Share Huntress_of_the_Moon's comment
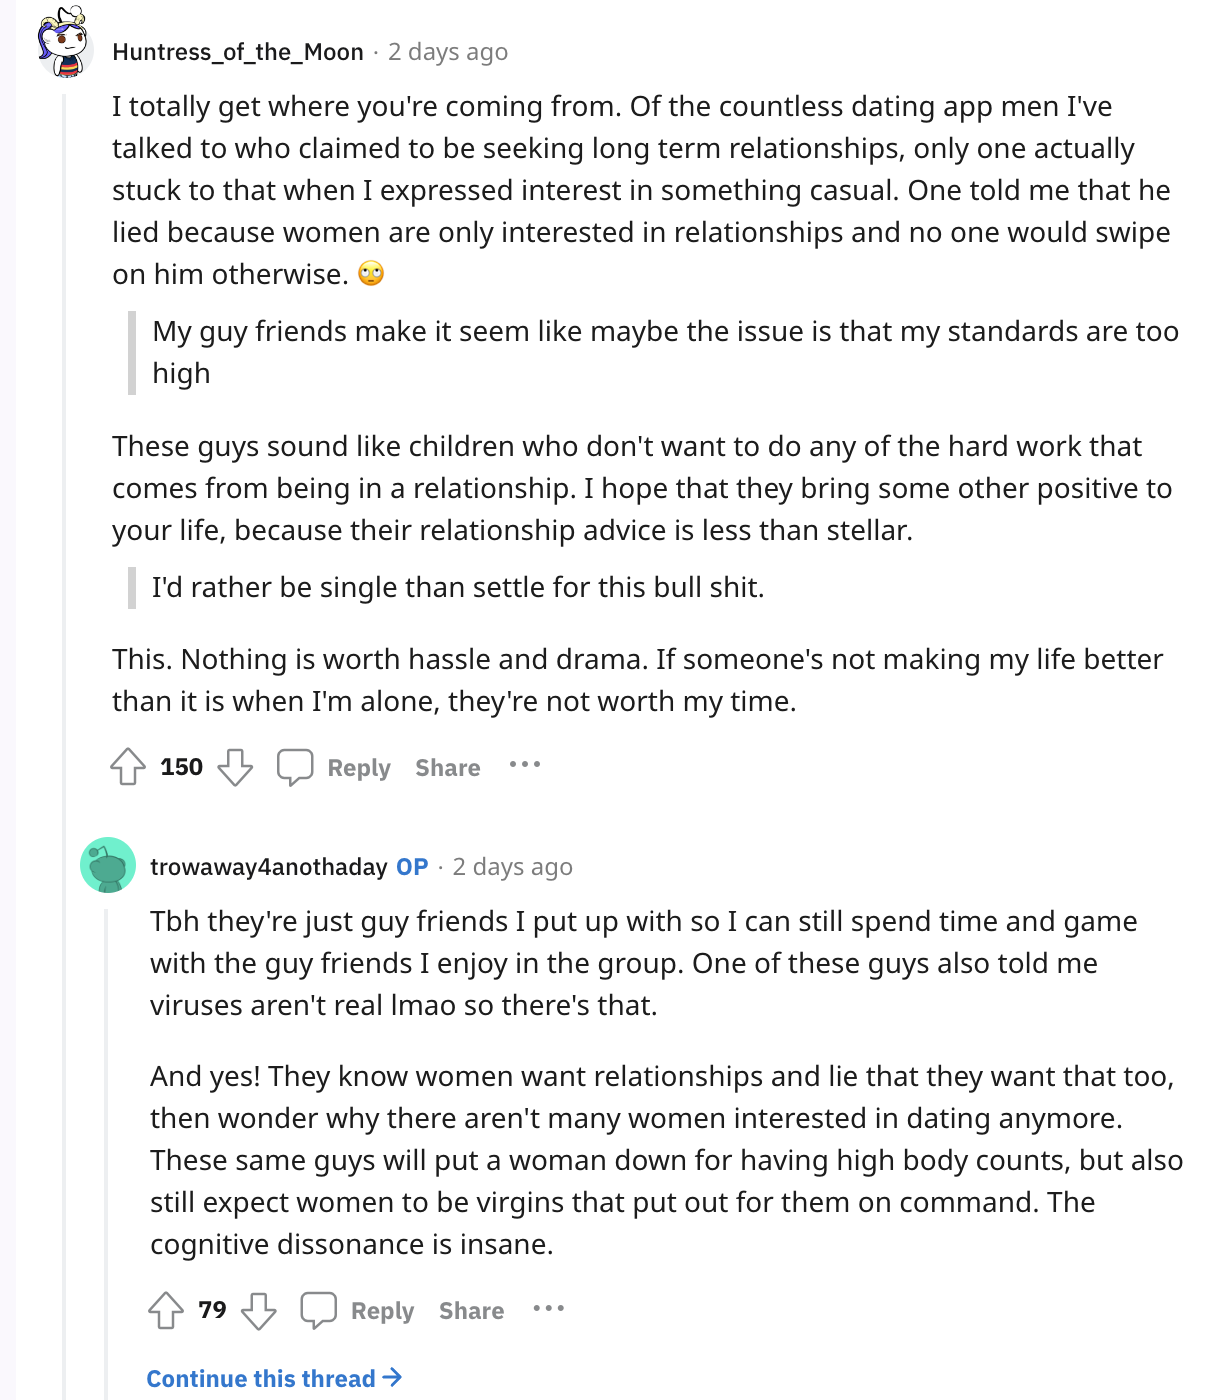1230x1400 pixels. click(x=448, y=768)
